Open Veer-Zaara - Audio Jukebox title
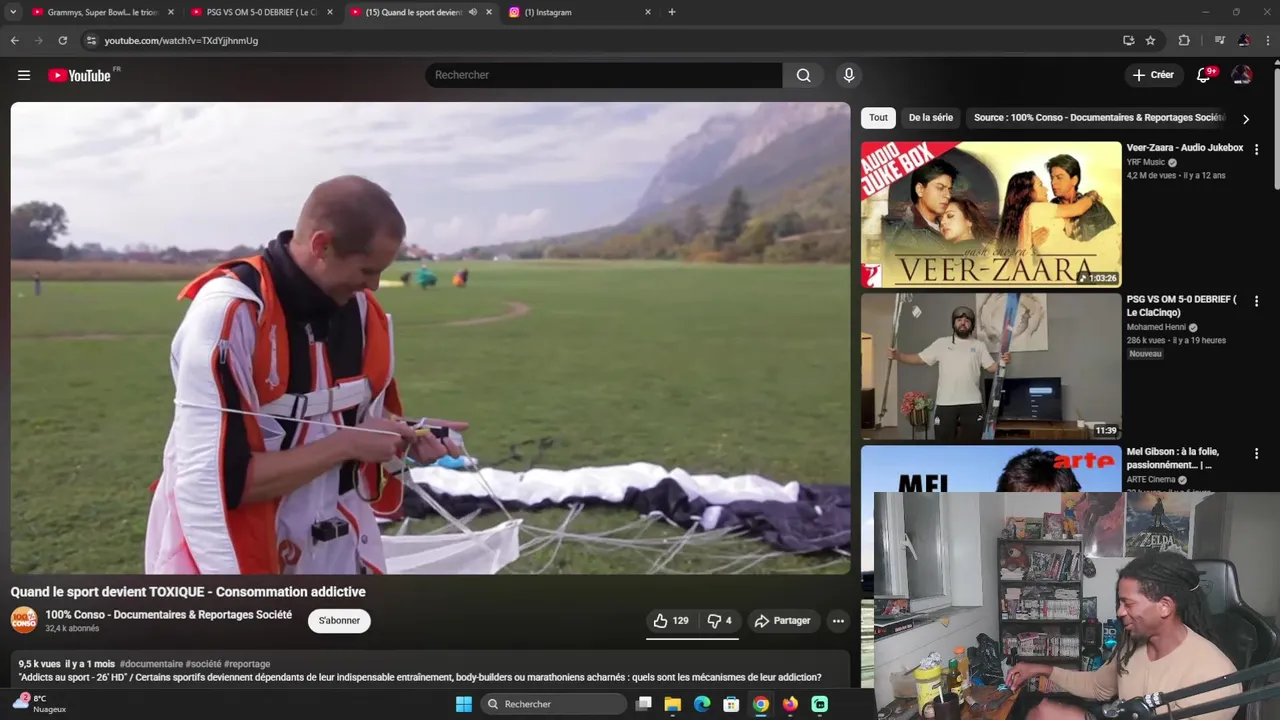Image resolution: width=1280 pixels, height=720 pixels. [x=1185, y=148]
